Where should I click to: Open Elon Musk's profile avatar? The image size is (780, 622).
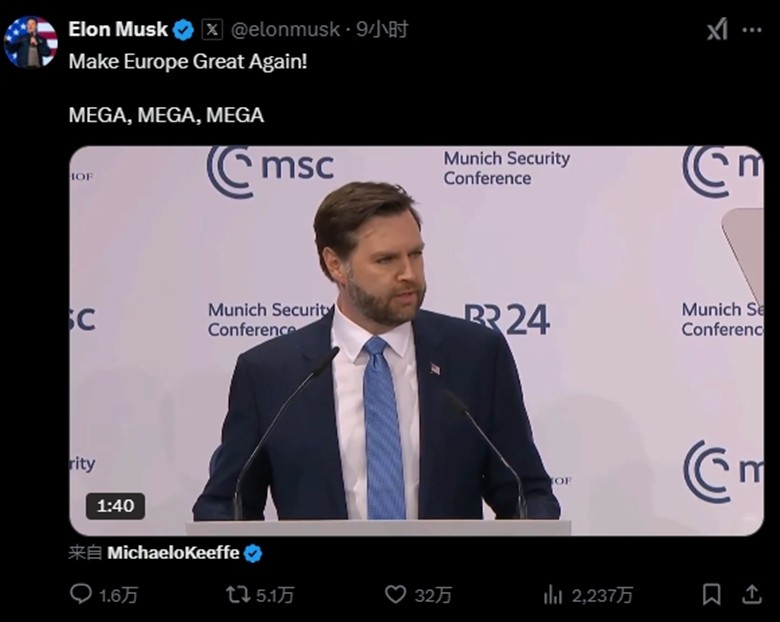[x=30, y=42]
